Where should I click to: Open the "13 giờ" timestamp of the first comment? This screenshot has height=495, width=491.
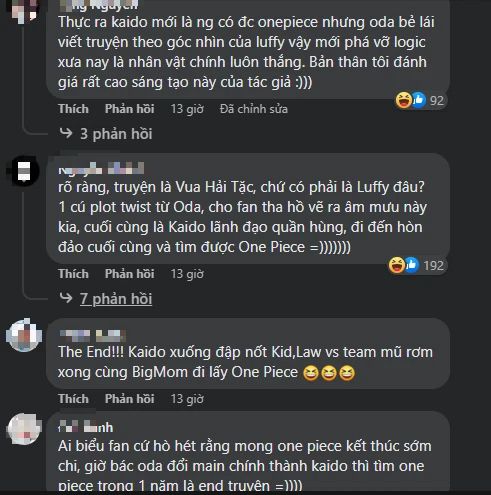click(x=187, y=109)
